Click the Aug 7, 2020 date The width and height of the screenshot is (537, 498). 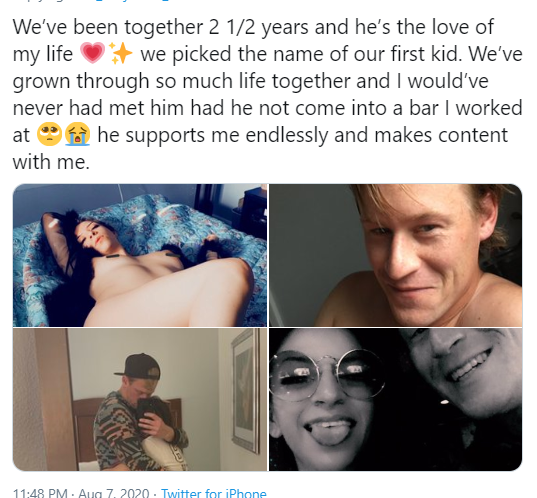coord(114,493)
